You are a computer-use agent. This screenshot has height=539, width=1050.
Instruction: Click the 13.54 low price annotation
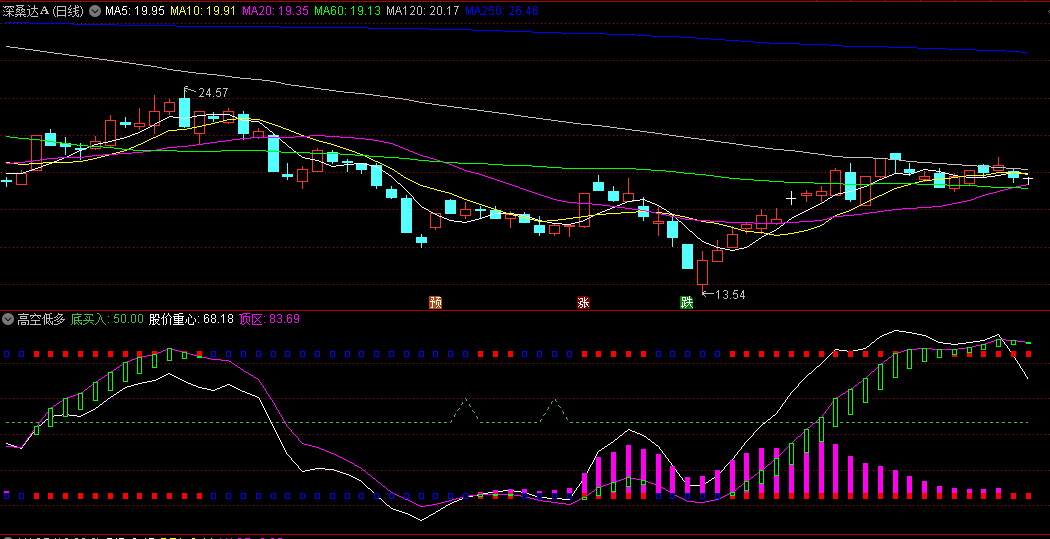(730, 294)
